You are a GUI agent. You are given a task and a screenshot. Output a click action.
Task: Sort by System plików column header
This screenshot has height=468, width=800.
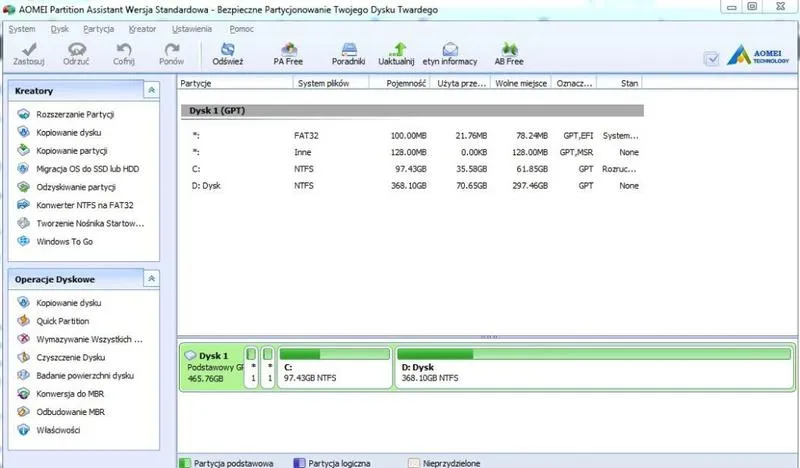click(331, 83)
